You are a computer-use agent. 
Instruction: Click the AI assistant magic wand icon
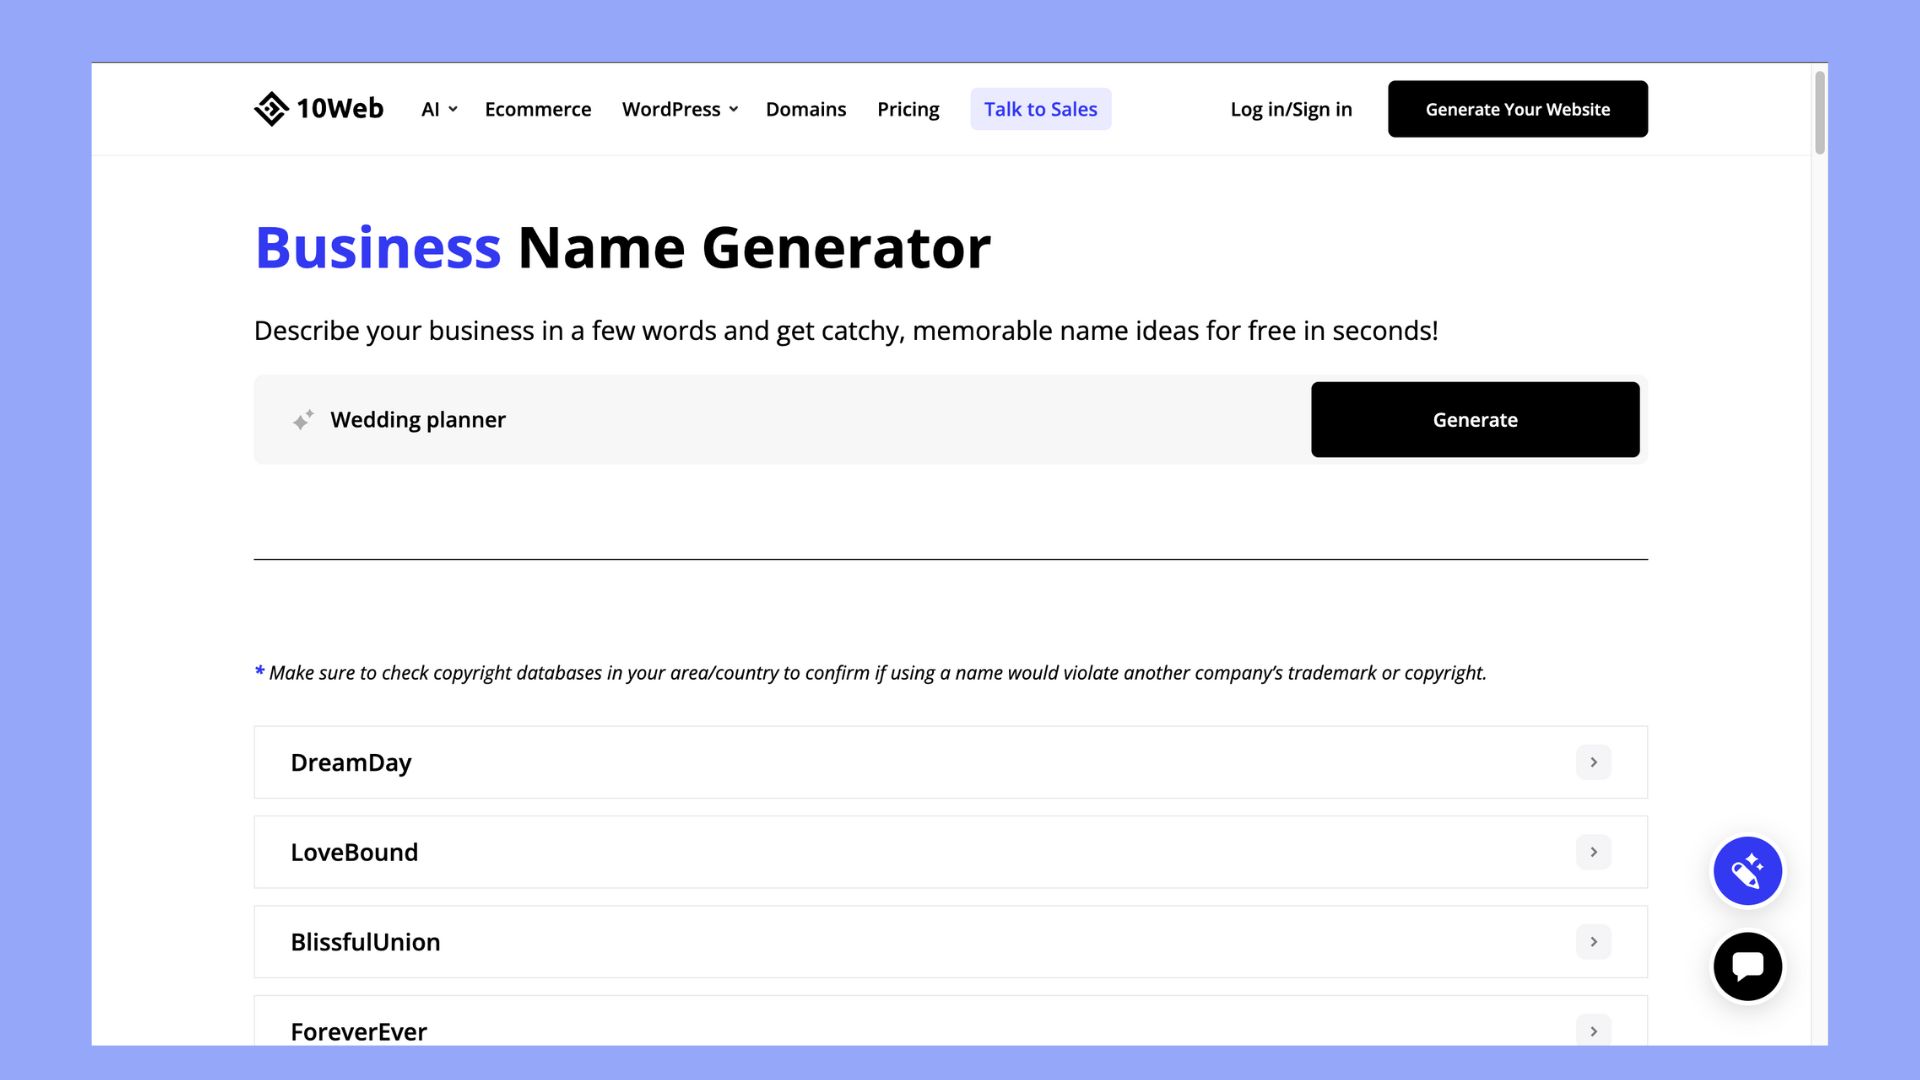pos(1747,870)
